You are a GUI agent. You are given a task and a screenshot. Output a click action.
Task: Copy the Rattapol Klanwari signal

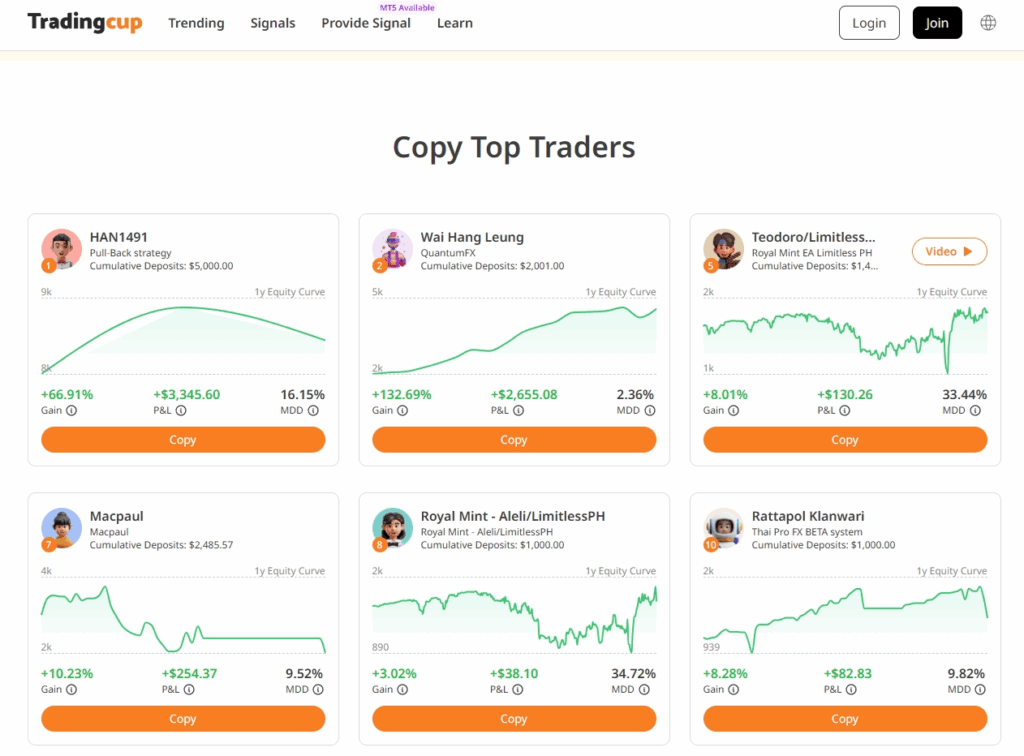coord(845,719)
